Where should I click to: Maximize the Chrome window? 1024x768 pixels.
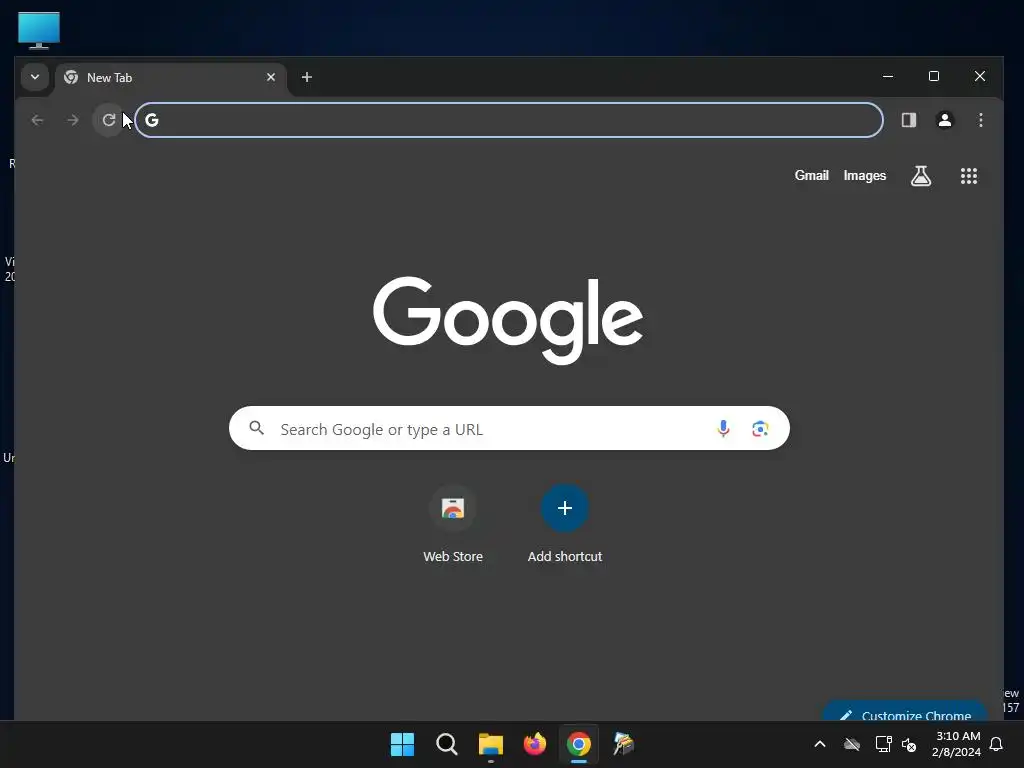coord(934,76)
